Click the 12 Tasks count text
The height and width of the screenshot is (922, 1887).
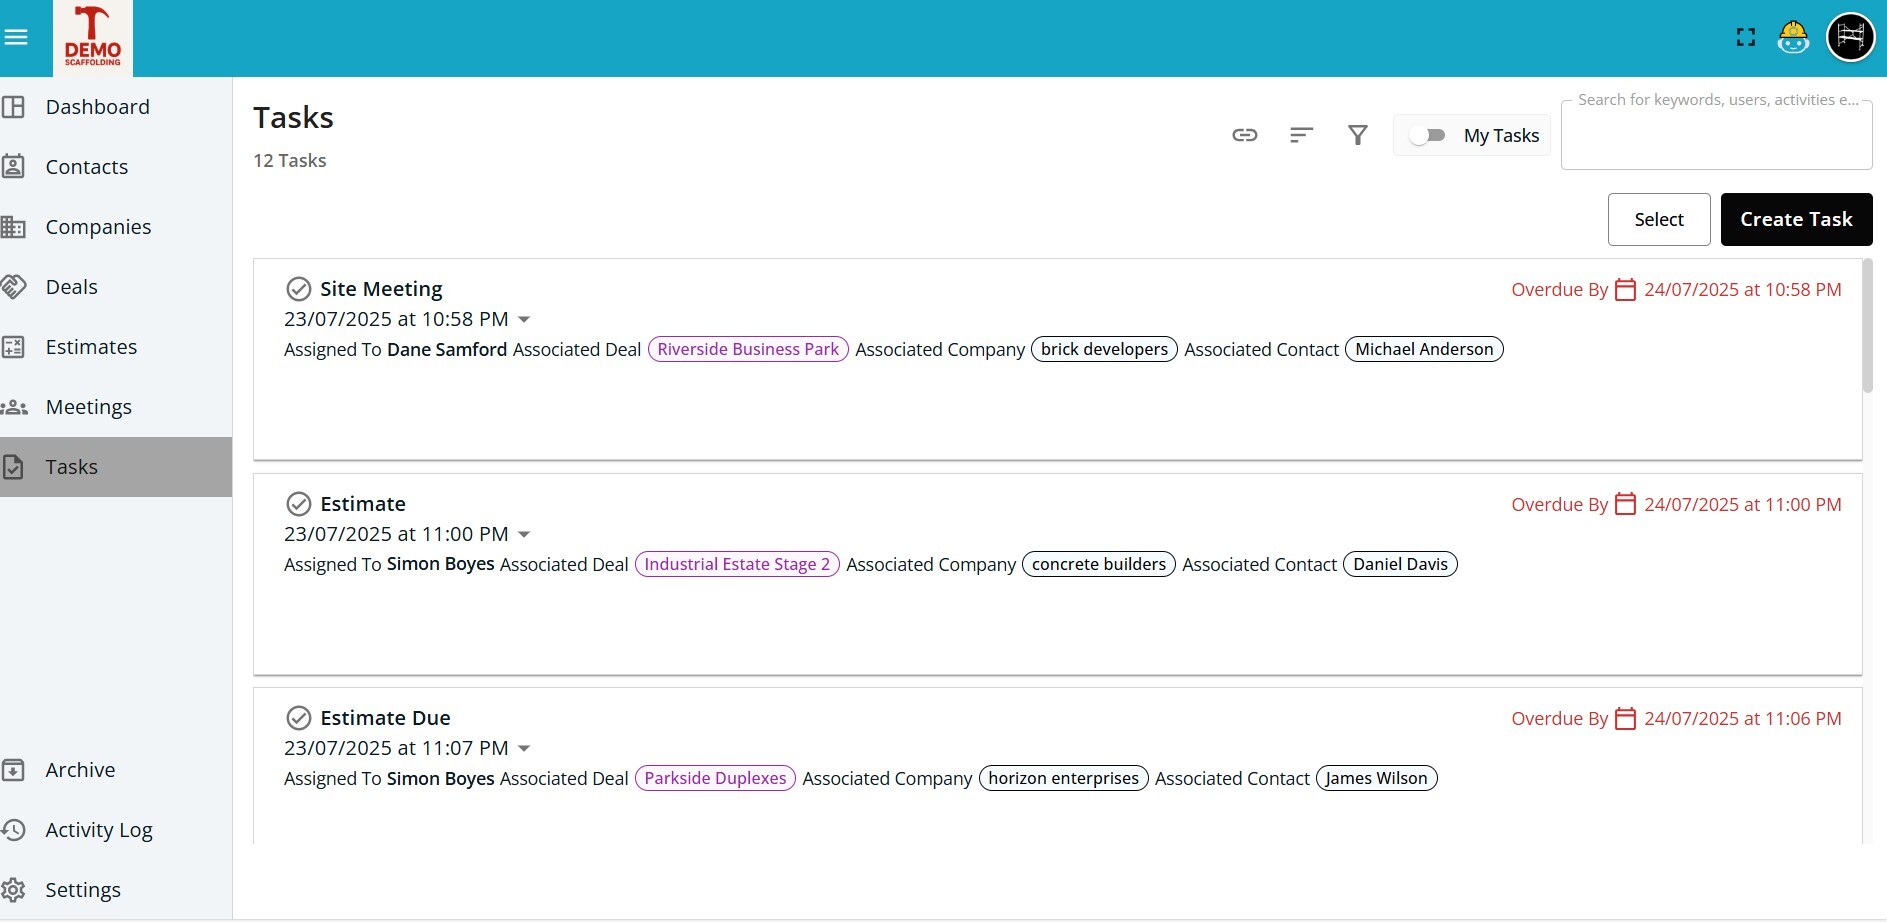[x=290, y=161]
